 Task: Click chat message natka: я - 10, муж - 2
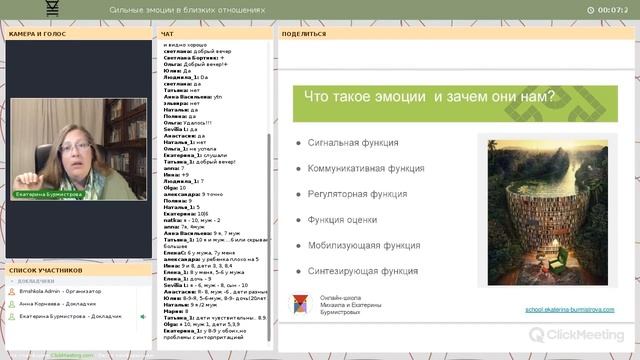click(x=192, y=220)
